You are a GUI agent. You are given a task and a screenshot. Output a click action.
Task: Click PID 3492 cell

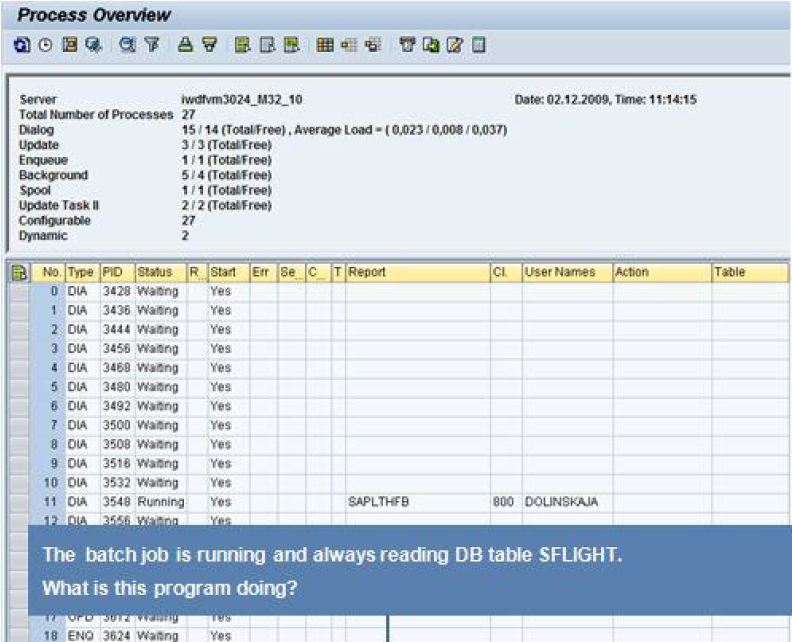(117, 406)
